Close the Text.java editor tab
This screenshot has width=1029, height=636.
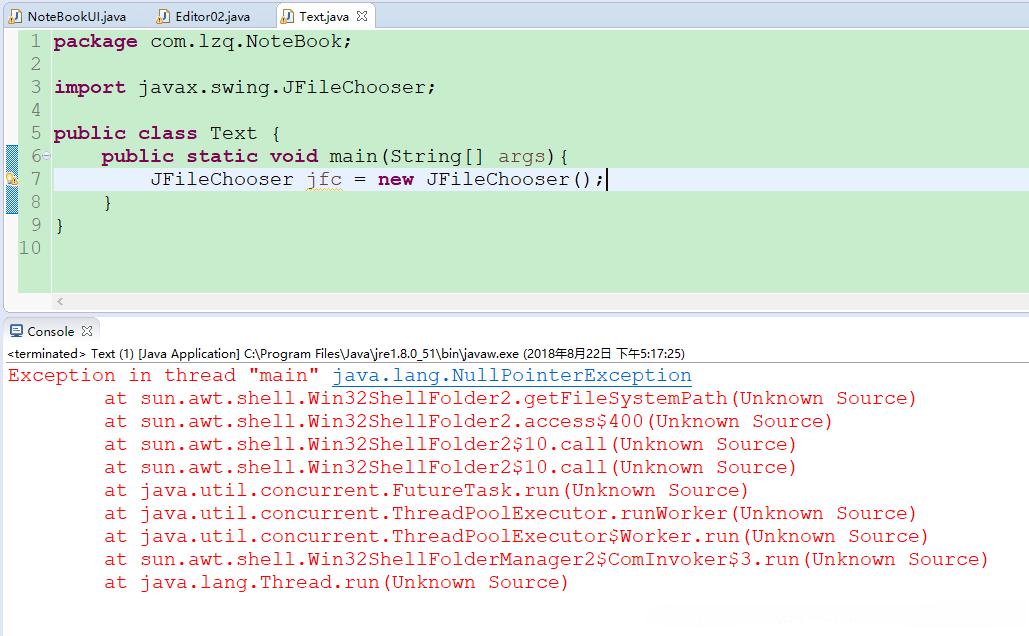click(x=362, y=16)
